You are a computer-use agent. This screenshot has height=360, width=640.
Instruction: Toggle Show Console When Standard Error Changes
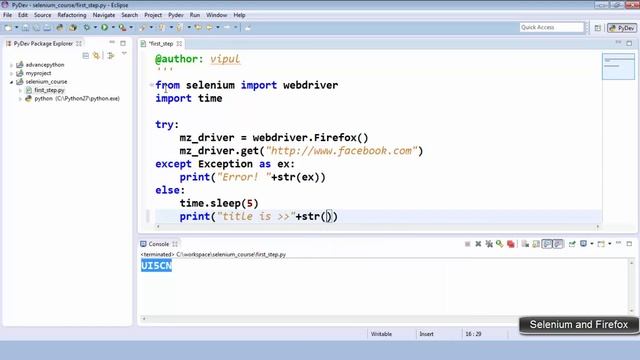click(x=558, y=244)
